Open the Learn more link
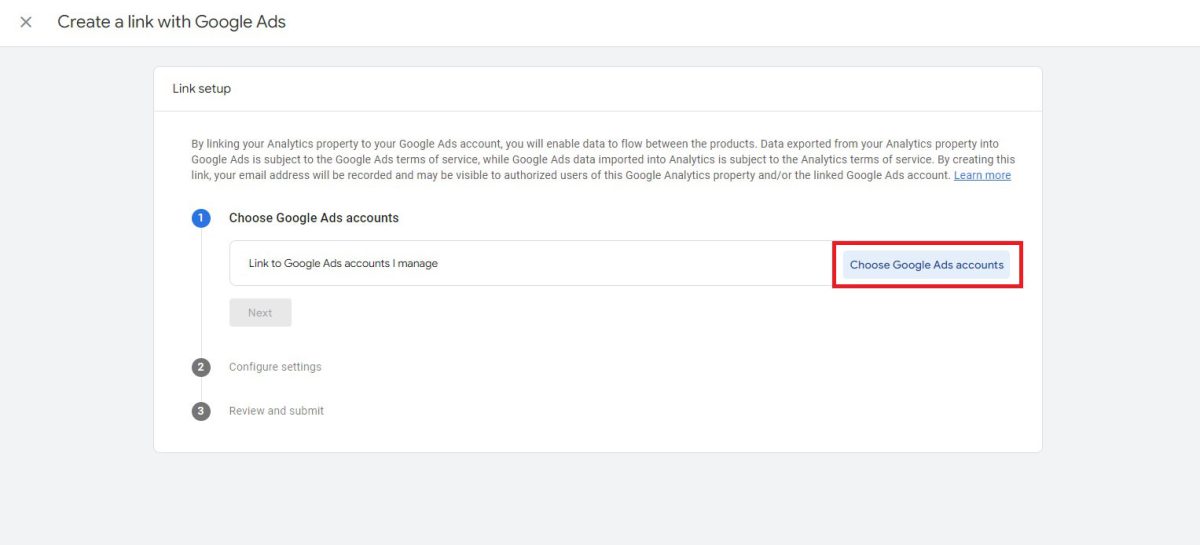The height and width of the screenshot is (545, 1200). pyautogui.click(x=982, y=175)
